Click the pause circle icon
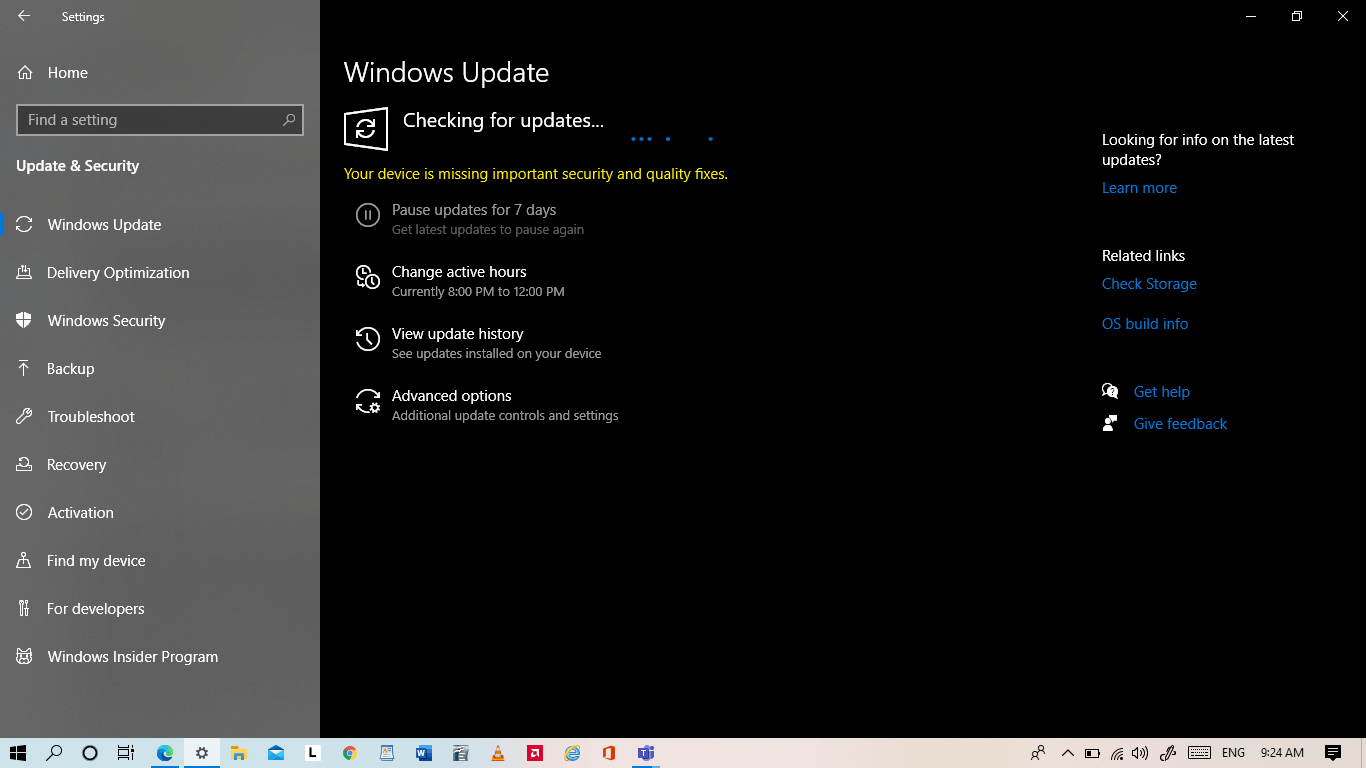This screenshot has height=768, width=1366. coord(368,215)
